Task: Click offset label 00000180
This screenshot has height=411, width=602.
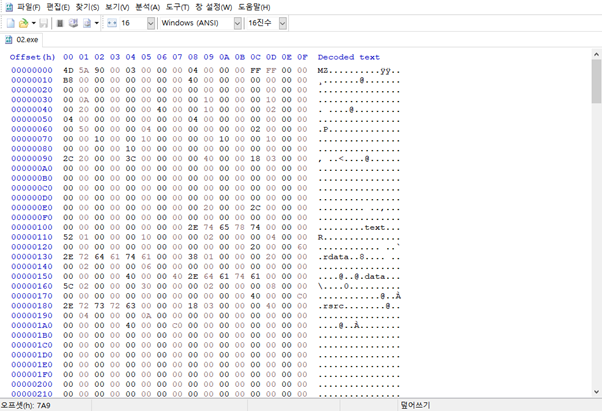Action: 32,306
